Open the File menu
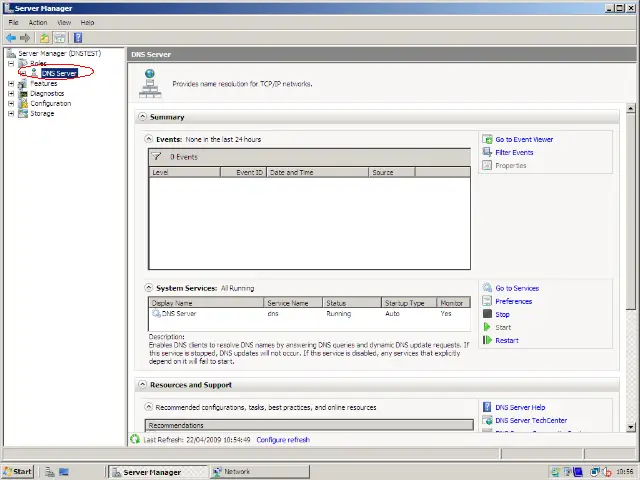 point(13,22)
